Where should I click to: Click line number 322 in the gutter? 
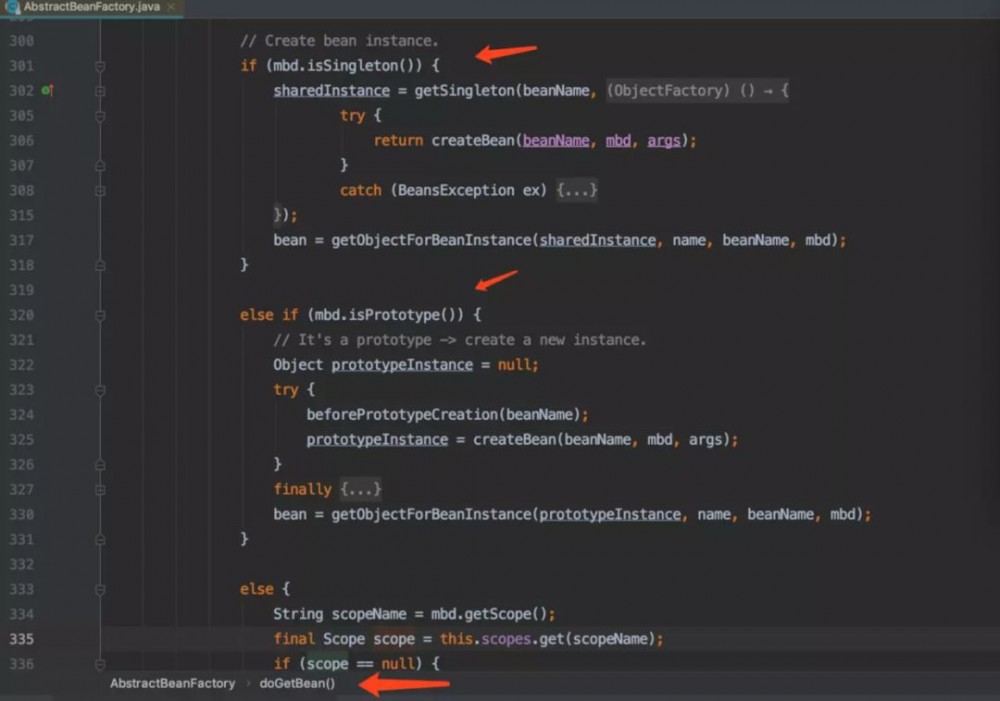tap(21, 365)
